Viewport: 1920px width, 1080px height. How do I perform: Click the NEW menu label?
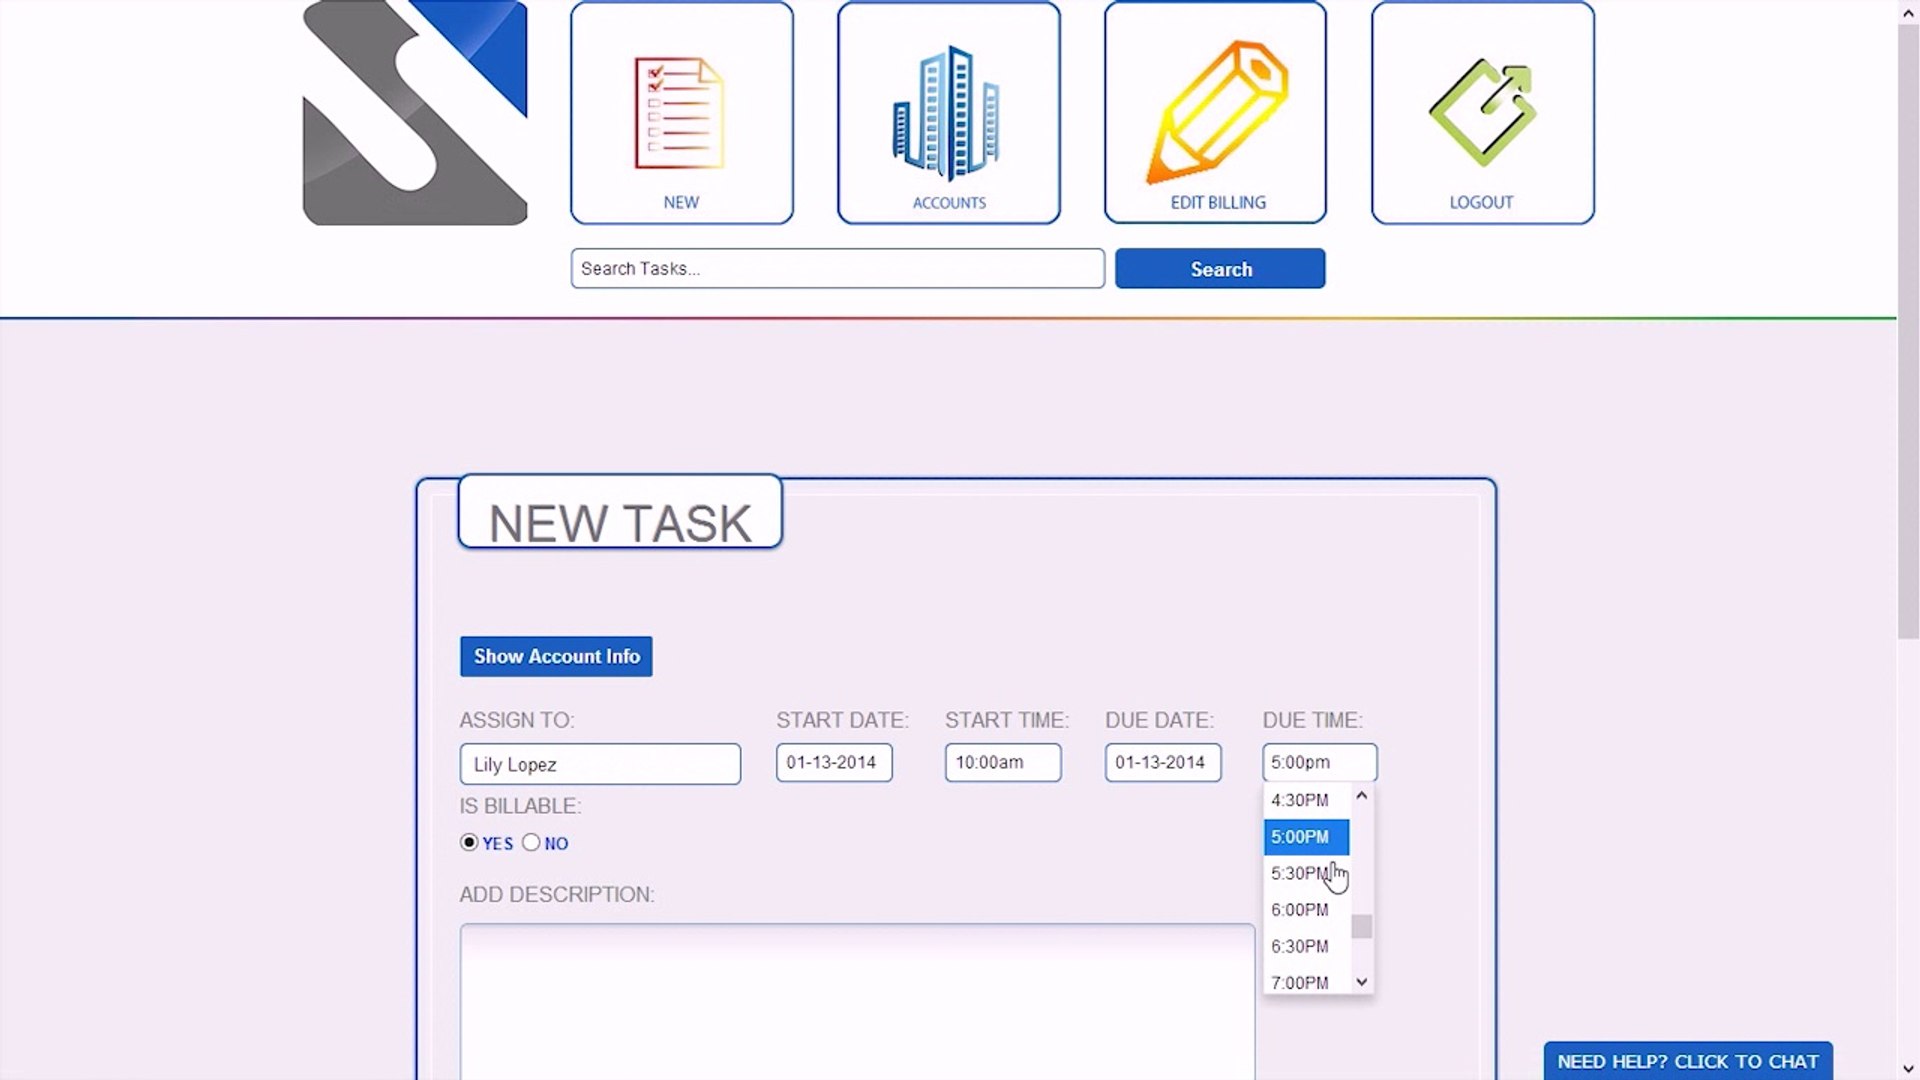(681, 201)
